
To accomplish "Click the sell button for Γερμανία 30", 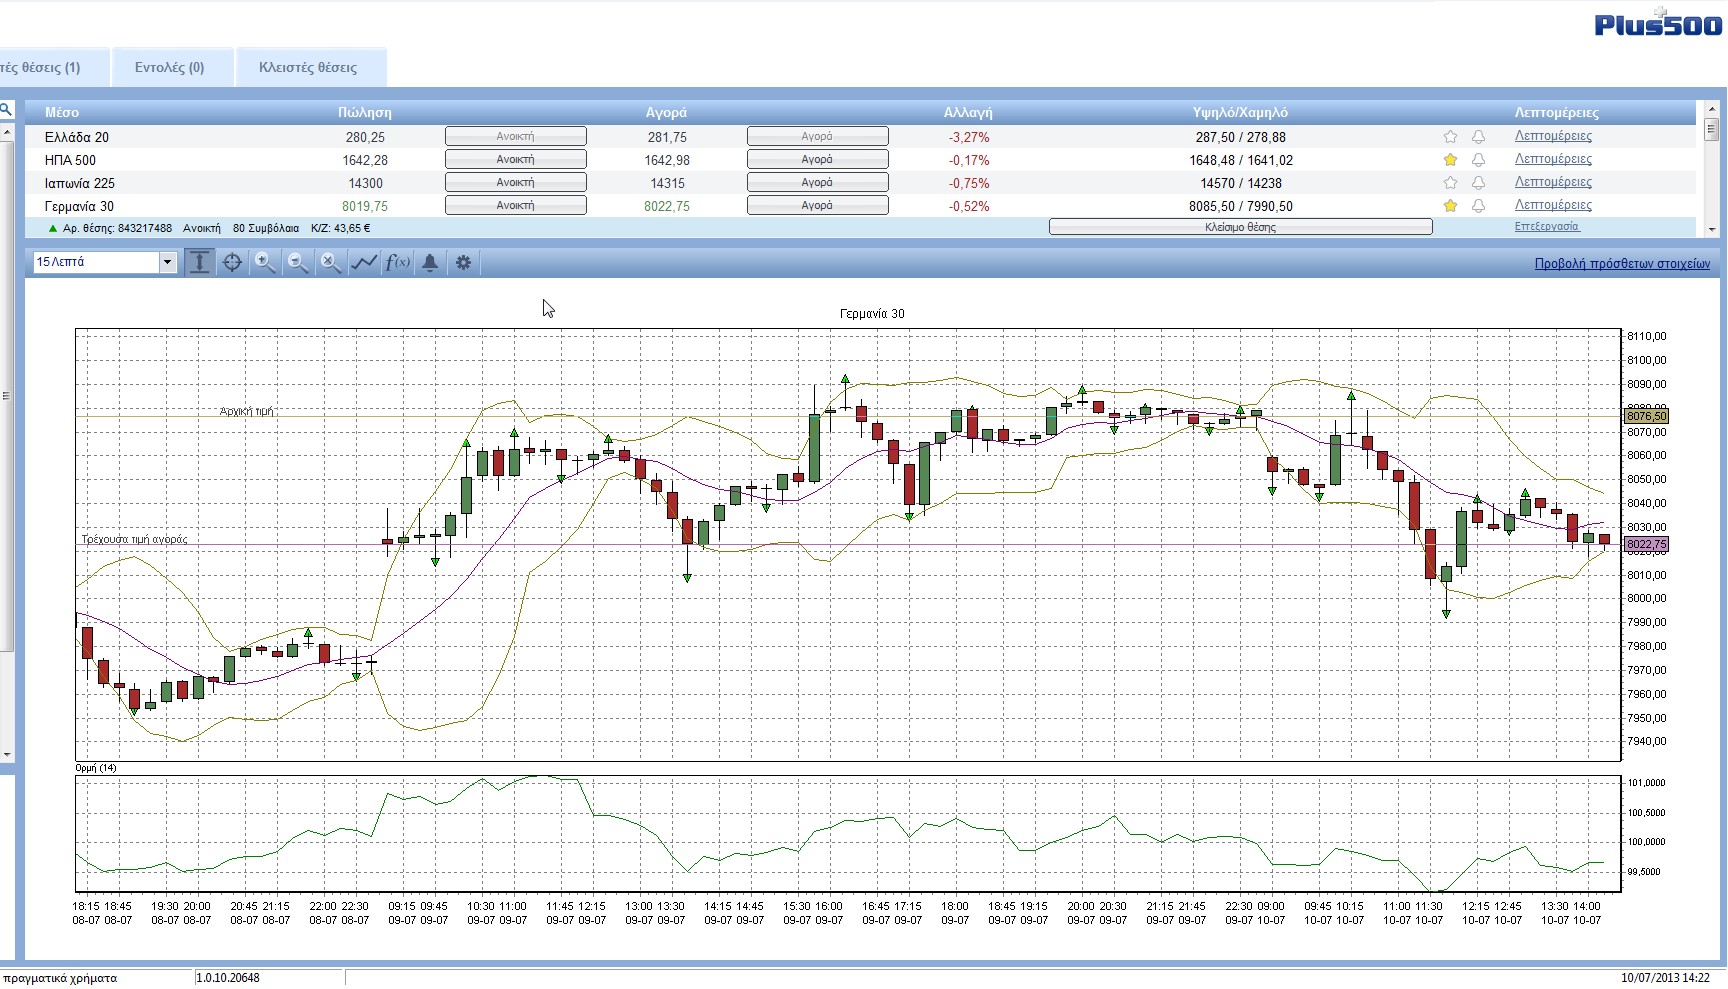I will point(516,205).
